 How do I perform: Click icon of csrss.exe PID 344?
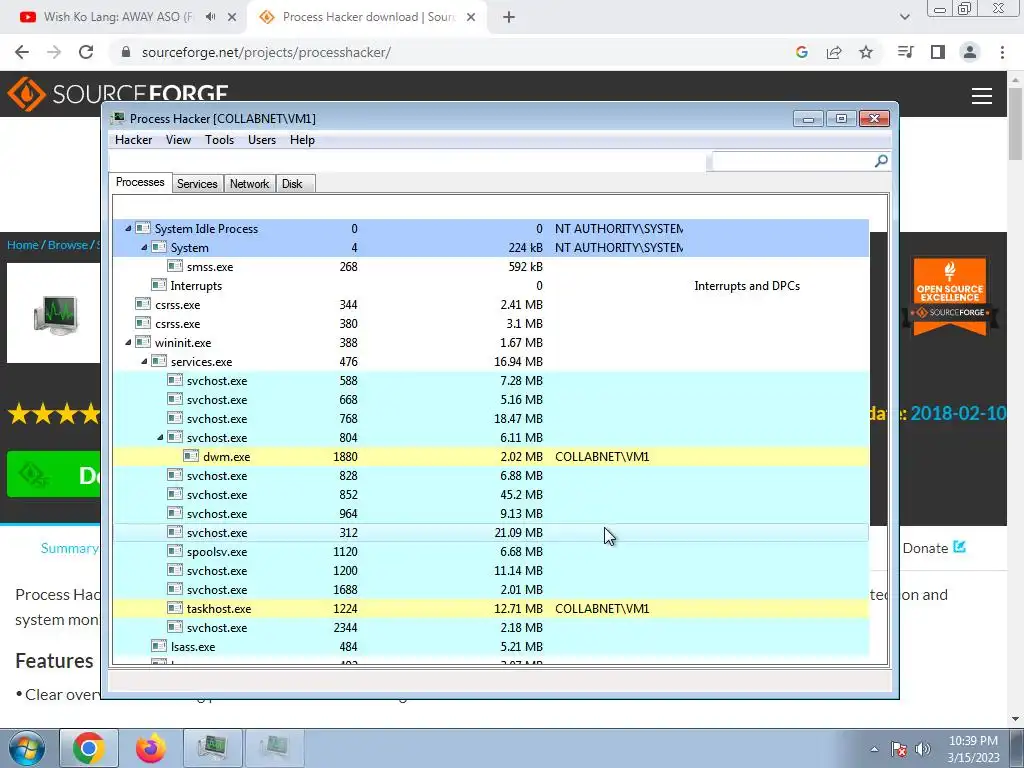tap(143, 304)
